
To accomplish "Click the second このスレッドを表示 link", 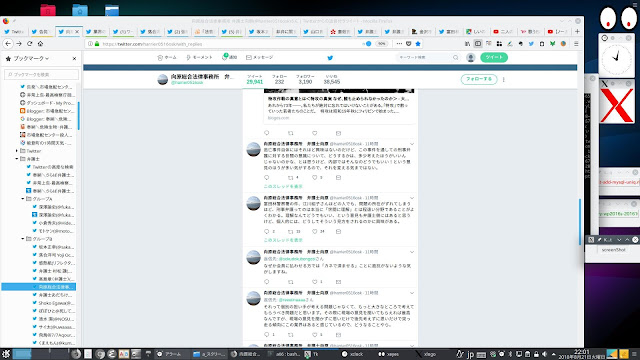I will point(283,240).
